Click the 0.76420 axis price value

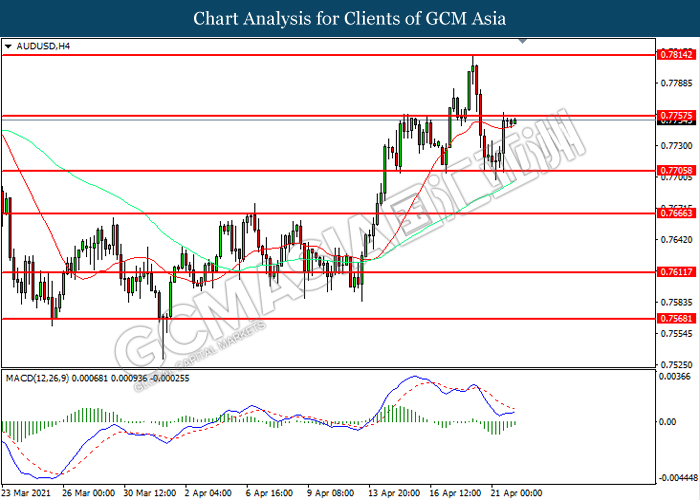click(676, 240)
